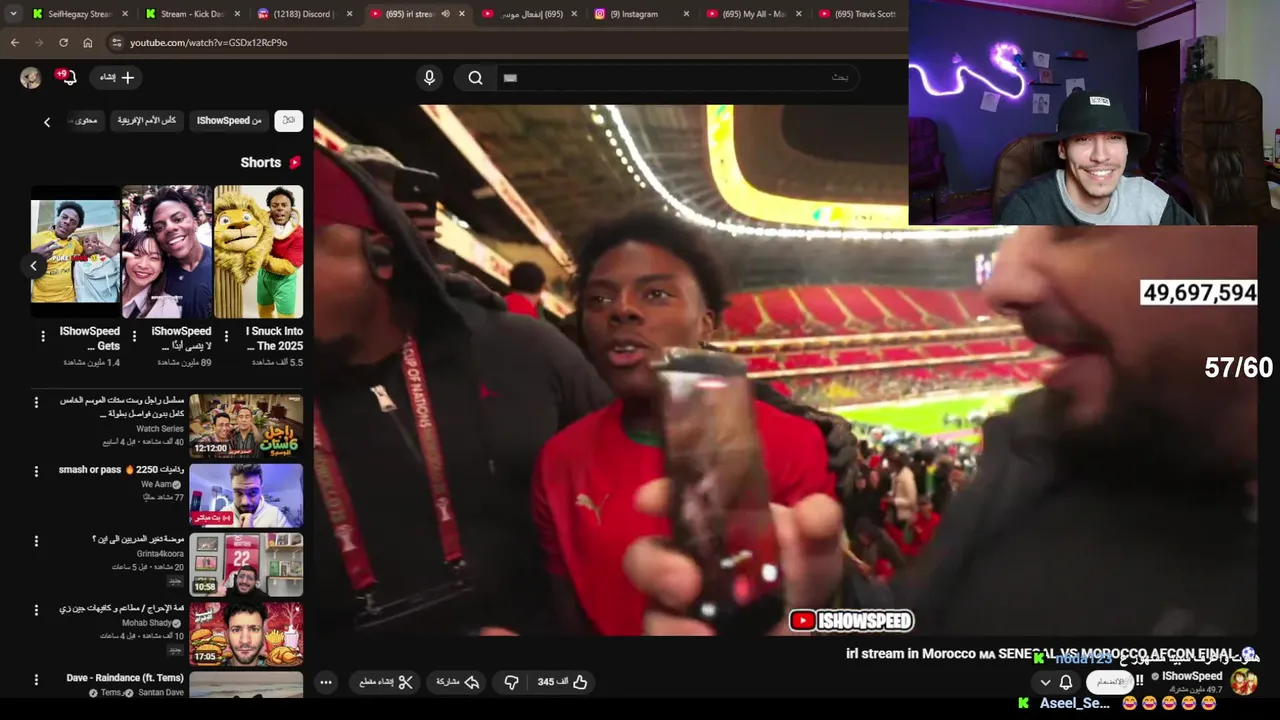Open 'smash or pass 2250' live video
Screen dimensions: 1280x720
[x=246, y=495]
